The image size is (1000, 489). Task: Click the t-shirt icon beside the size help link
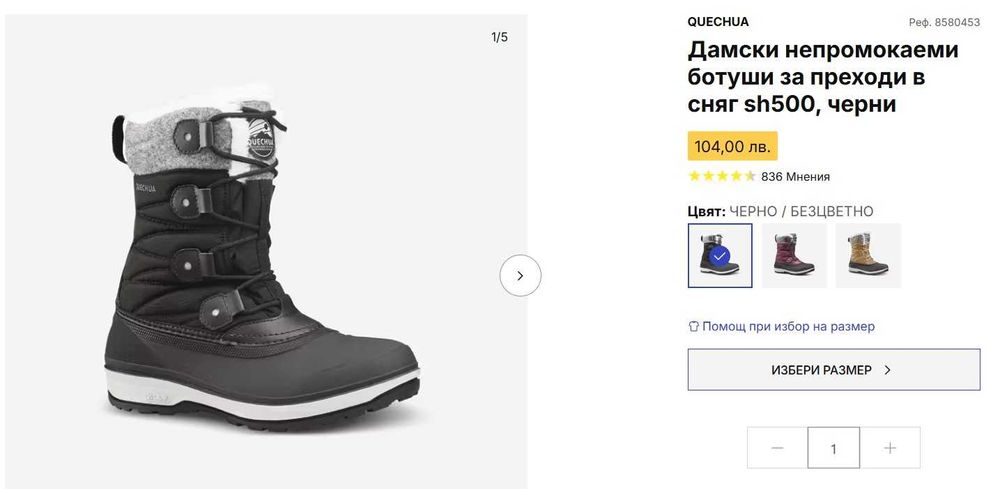pyautogui.click(x=694, y=326)
